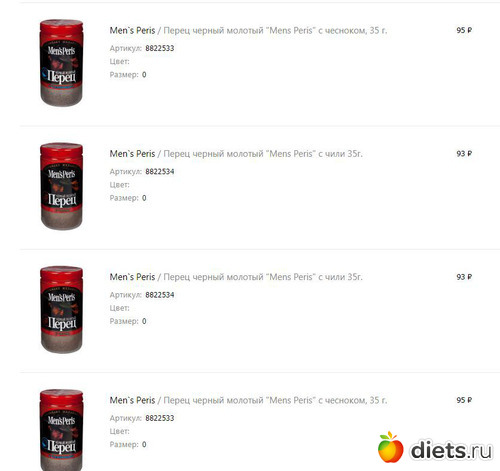Viewport: 500px width, 471px height.
Task: Click the 95 ₽ price of first item
Action: tap(464, 30)
